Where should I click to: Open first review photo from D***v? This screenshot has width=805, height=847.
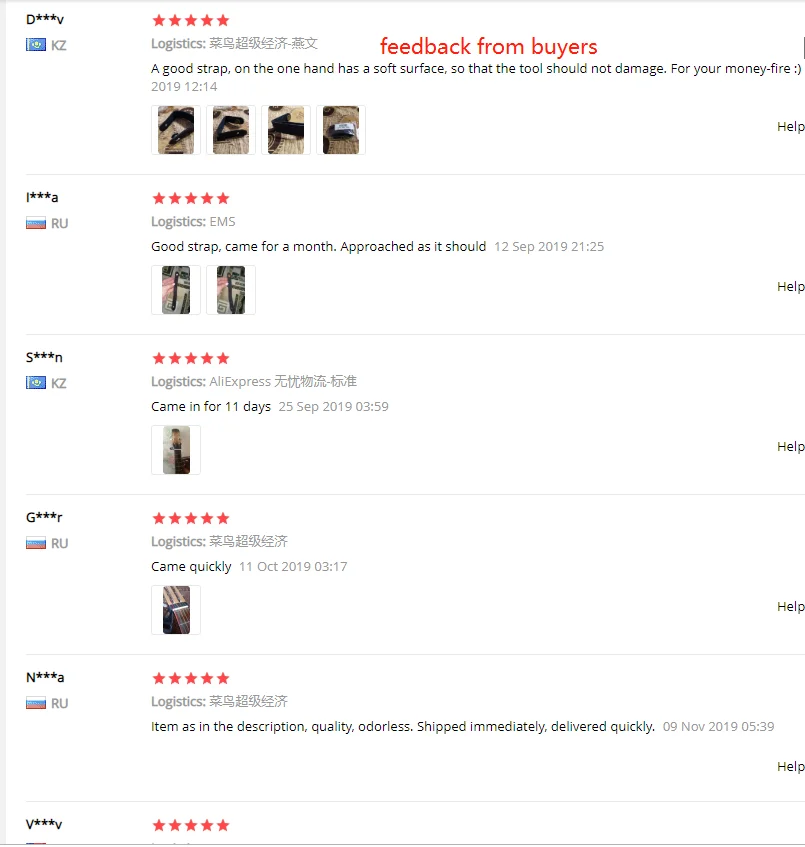176,130
